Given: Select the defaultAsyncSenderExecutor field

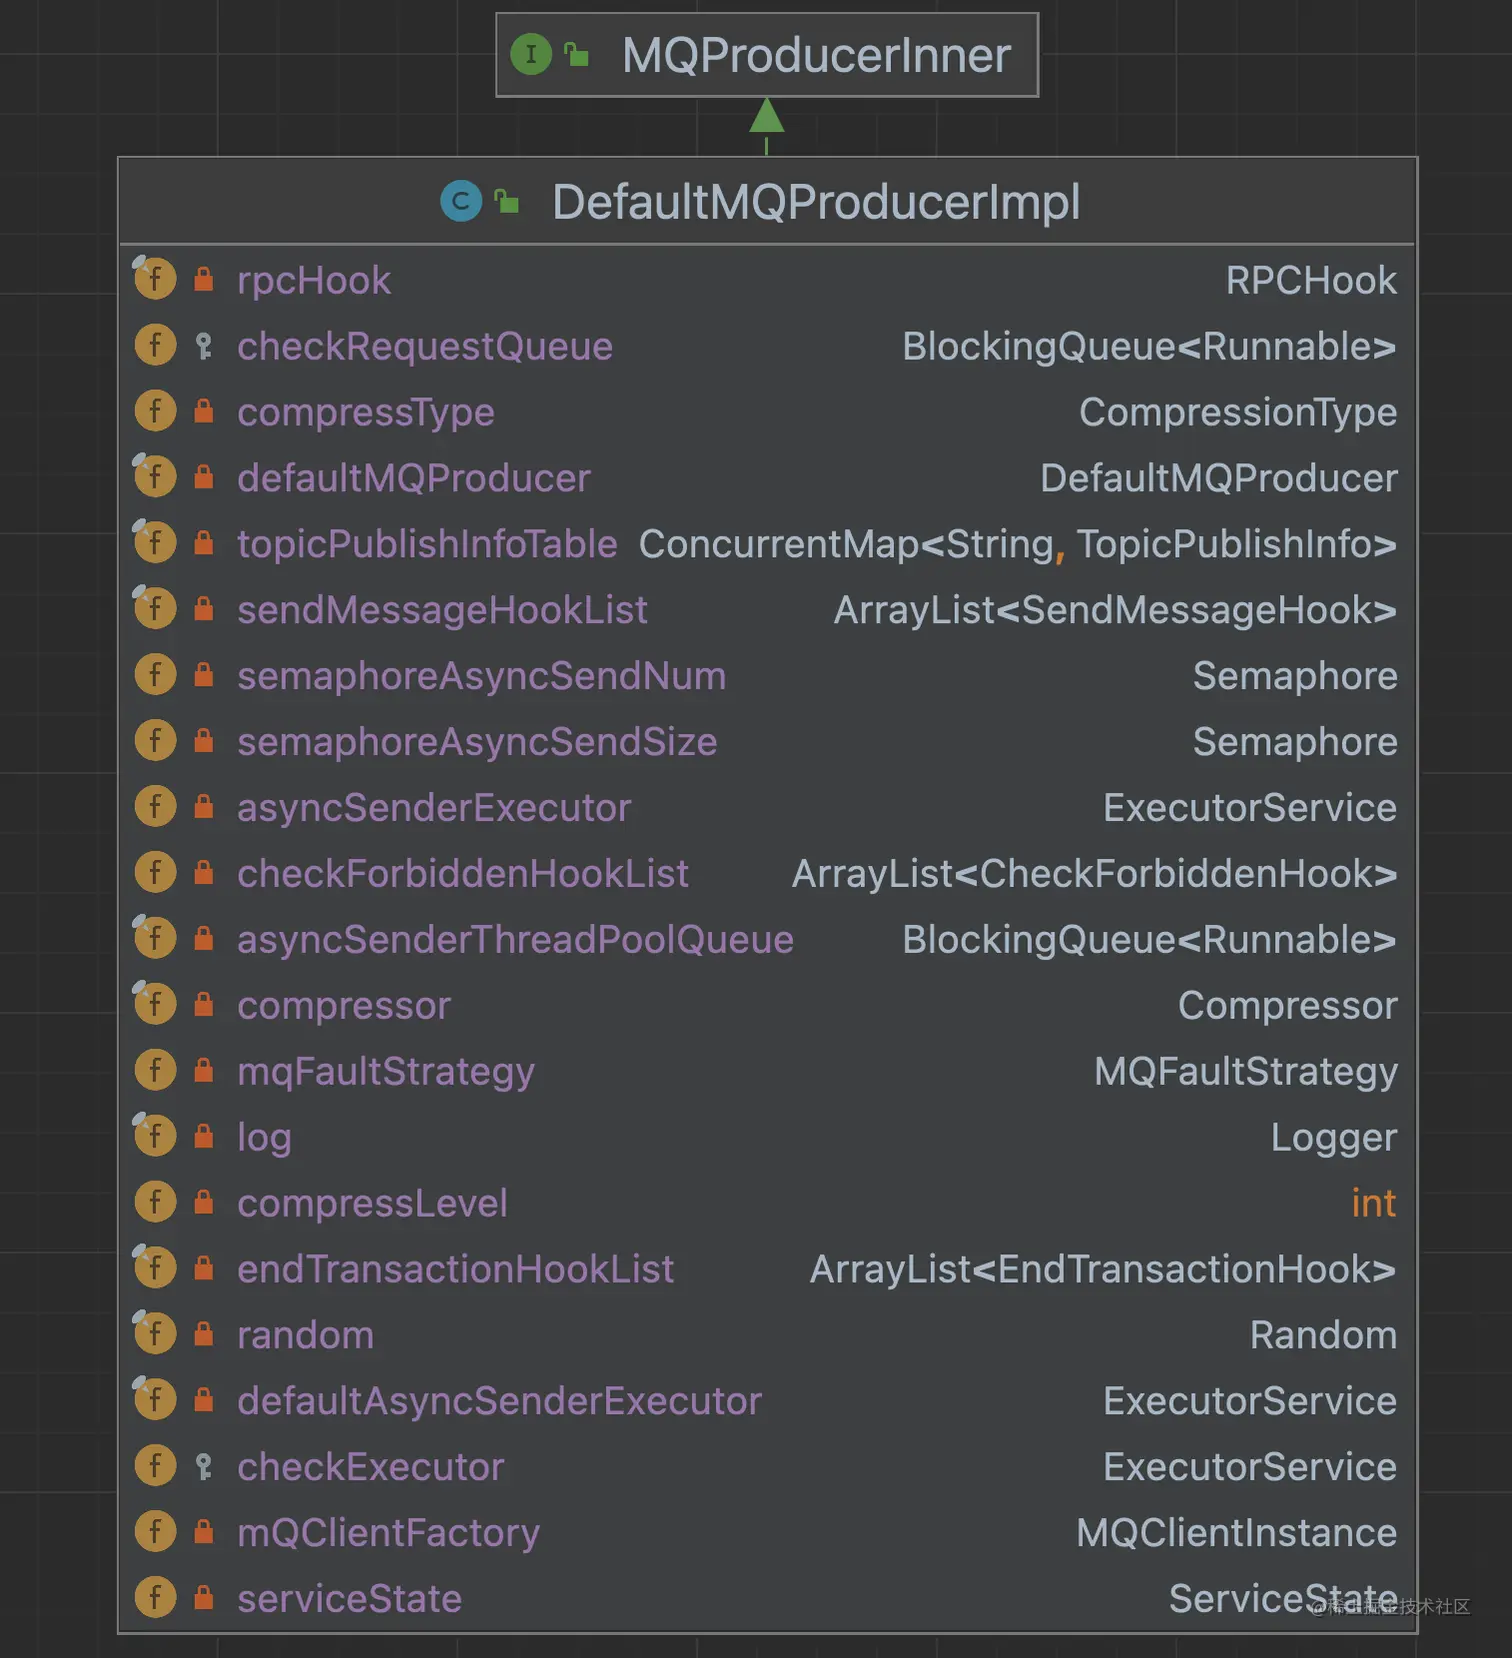Looking at the screenshot, I should pos(499,1400).
